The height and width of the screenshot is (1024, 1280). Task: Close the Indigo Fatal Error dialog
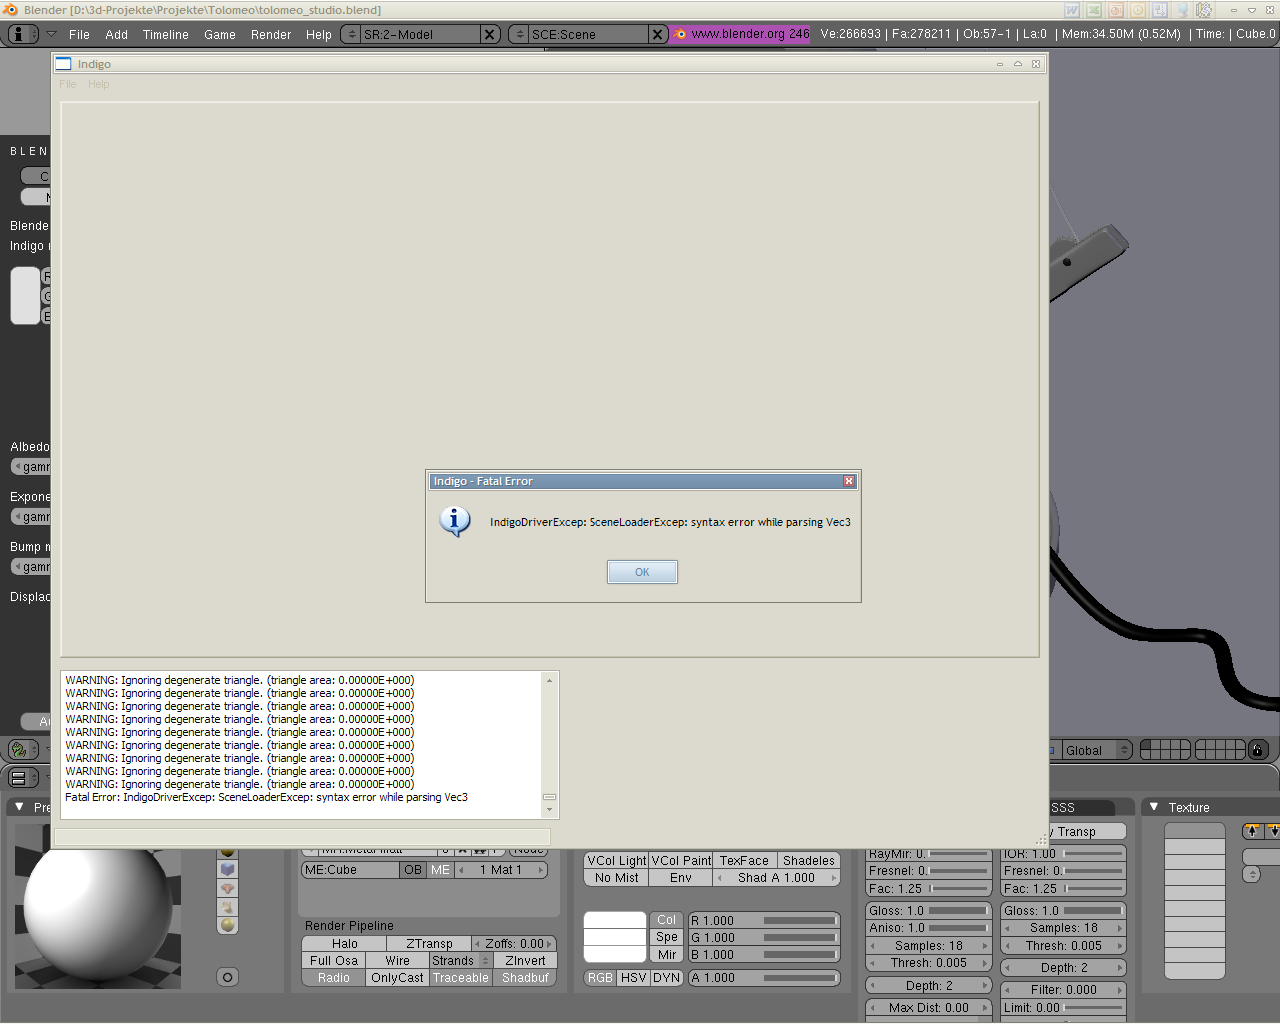pyautogui.click(x=849, y=481)
